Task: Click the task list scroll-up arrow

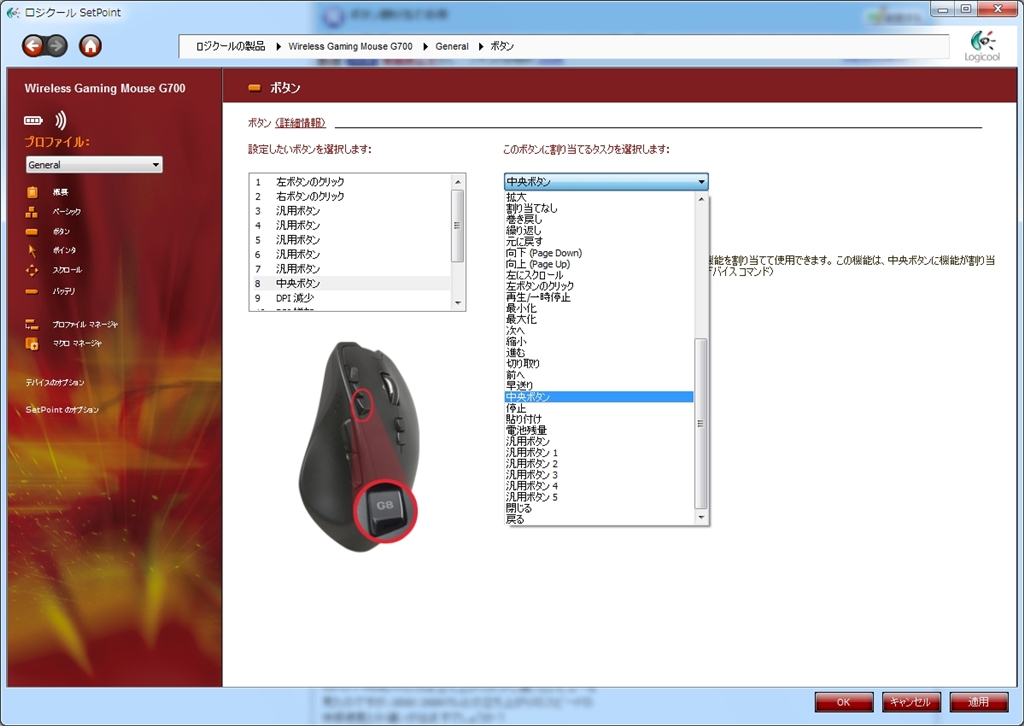Action: pos(701,198)
